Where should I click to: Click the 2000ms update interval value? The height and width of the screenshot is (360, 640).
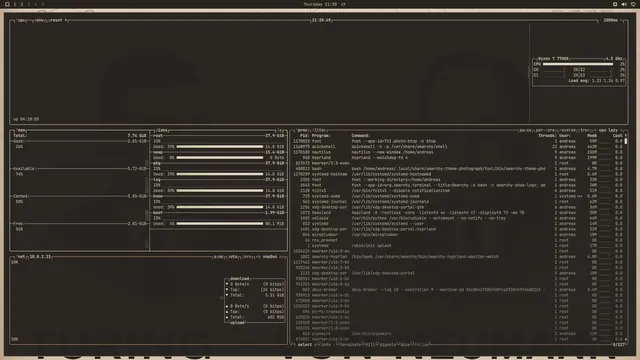click(x=611, y=20)
